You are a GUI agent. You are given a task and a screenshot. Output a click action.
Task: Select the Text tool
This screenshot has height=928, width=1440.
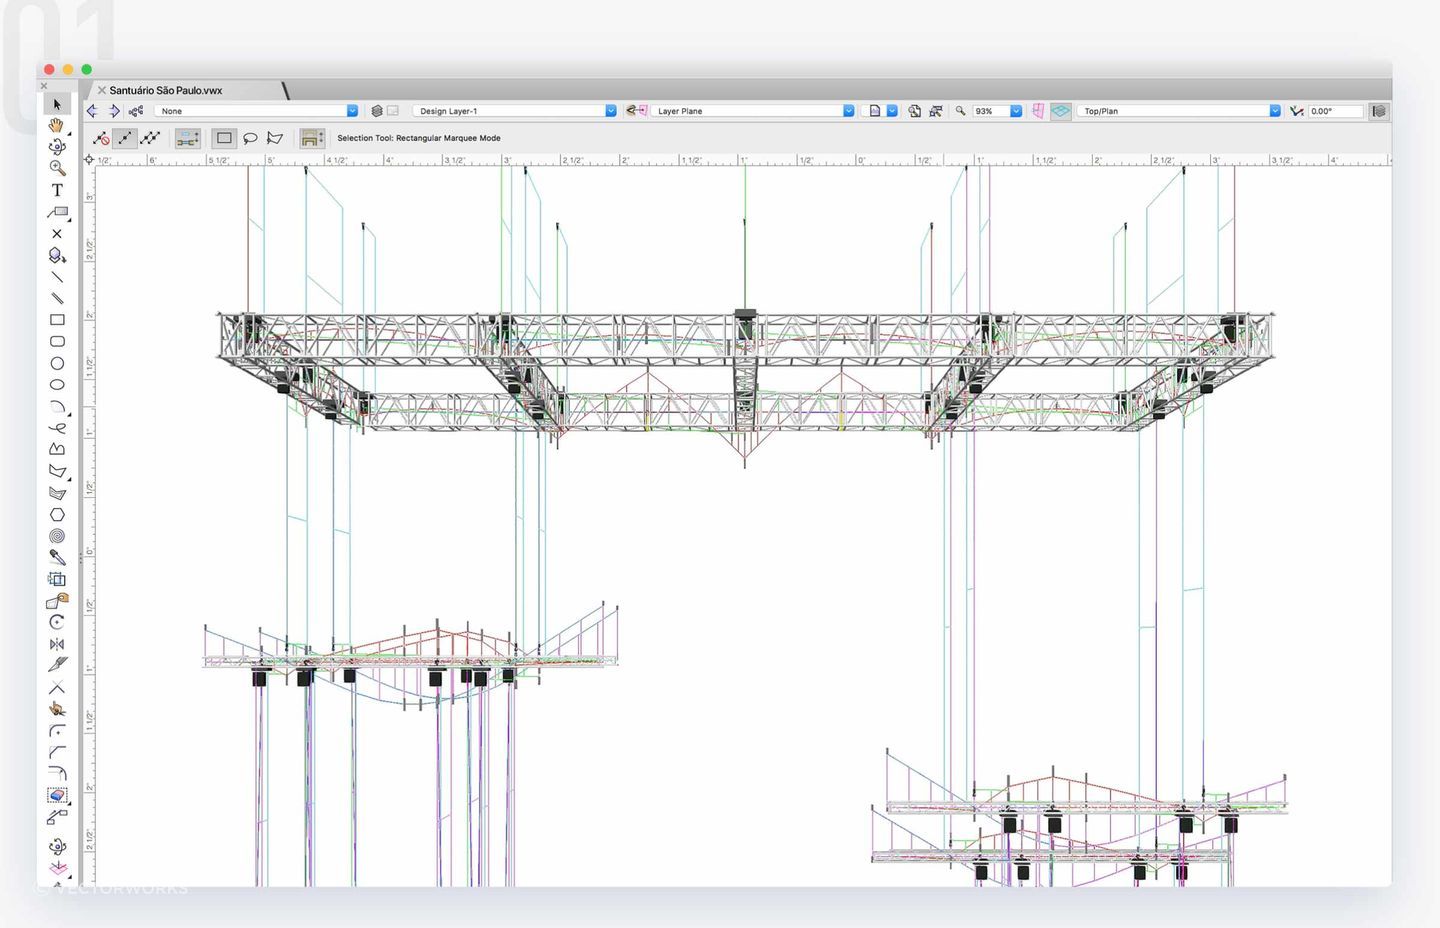(x=57, y=190)
